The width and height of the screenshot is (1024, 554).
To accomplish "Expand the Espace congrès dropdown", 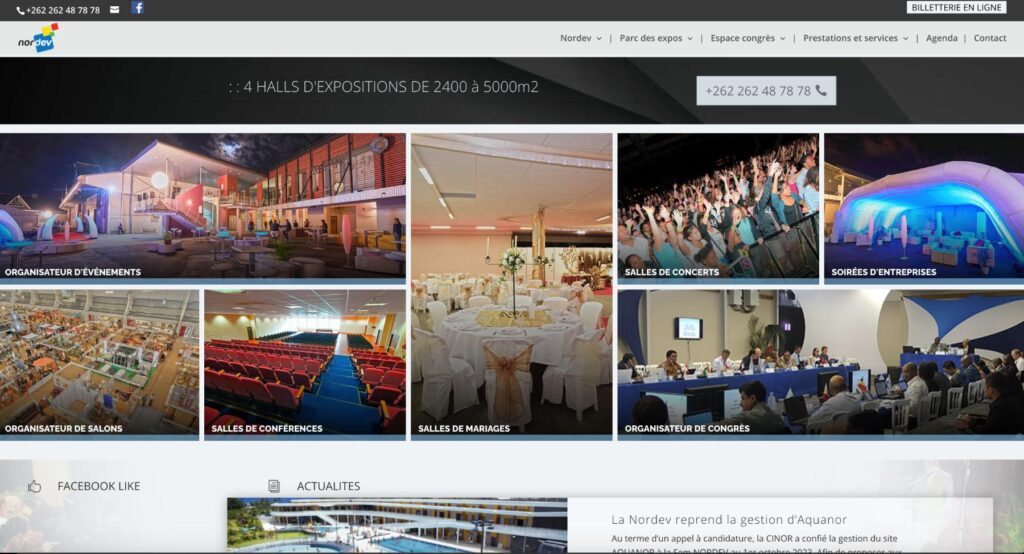I will pyautogui.click(x=748, y=39).
